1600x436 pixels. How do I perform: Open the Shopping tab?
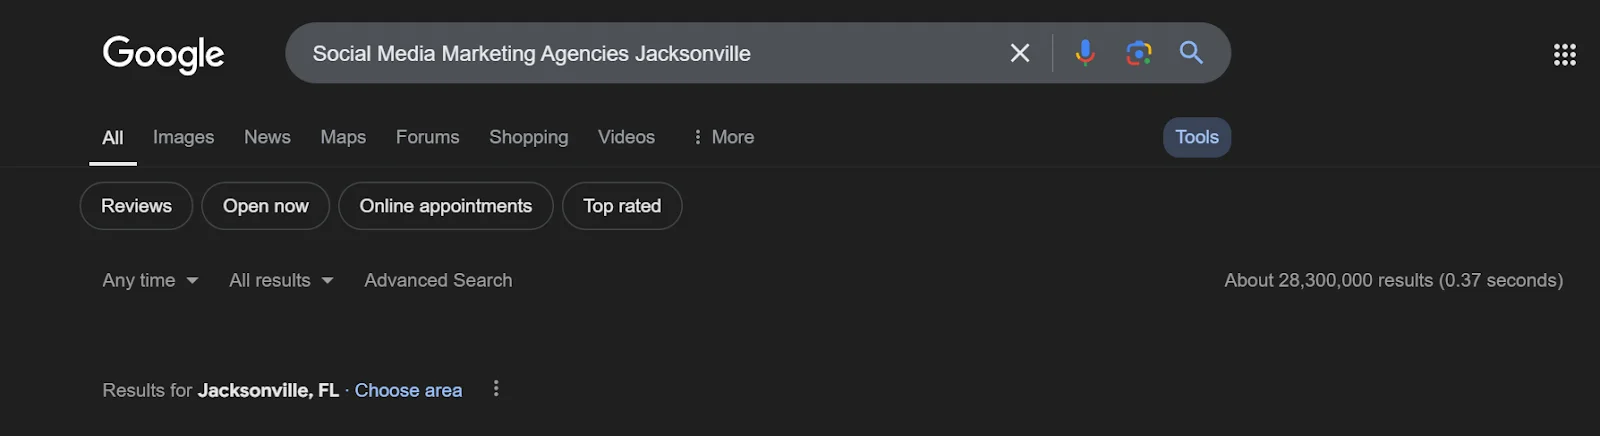click(x=528, y=137)
